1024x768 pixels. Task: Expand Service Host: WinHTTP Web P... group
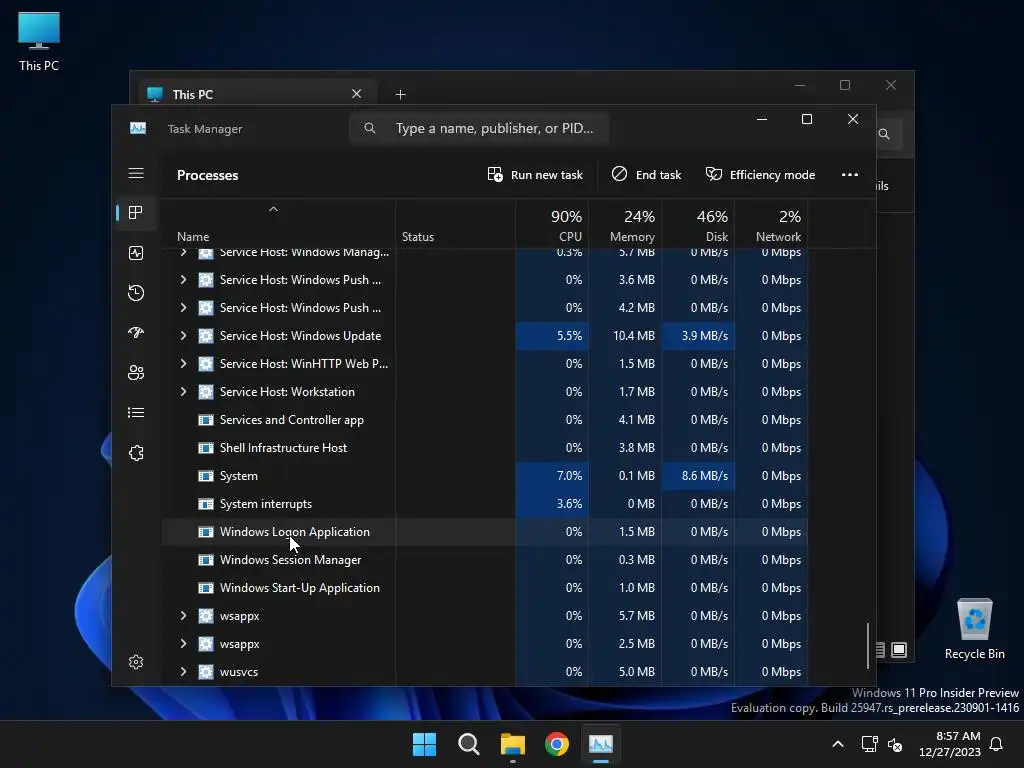[184, 364]
